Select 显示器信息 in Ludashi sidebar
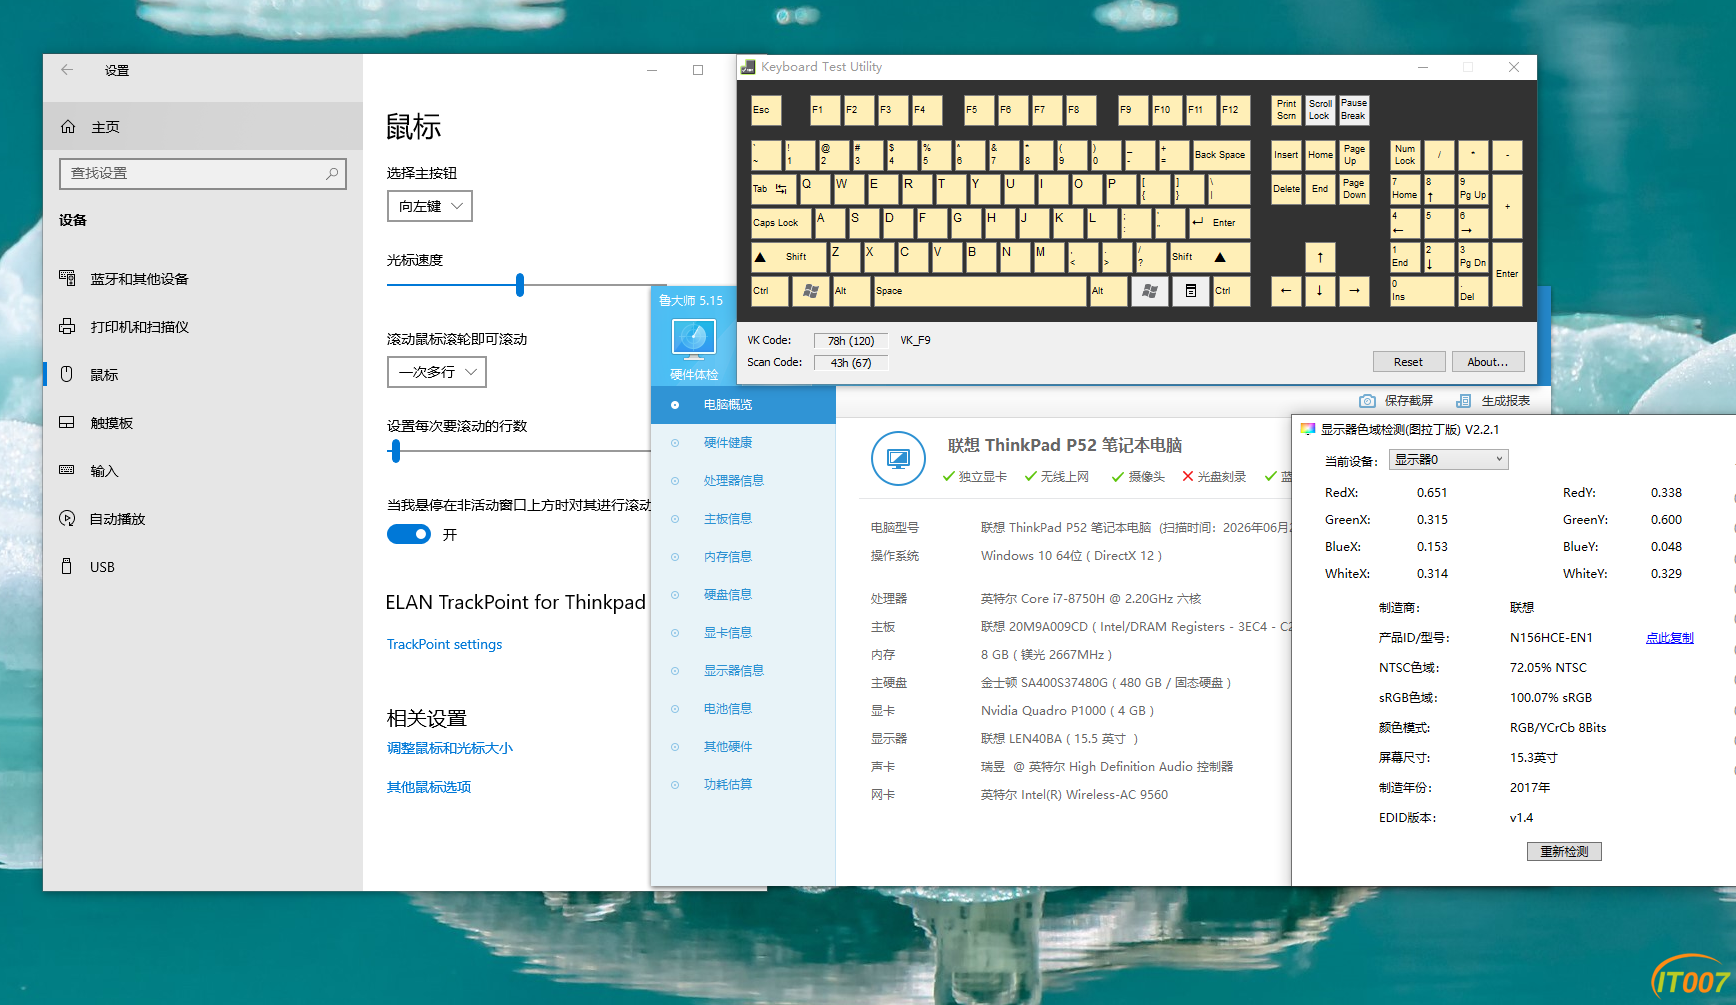This screenshot has height=1005, width=1736. [x=743, y=671]
